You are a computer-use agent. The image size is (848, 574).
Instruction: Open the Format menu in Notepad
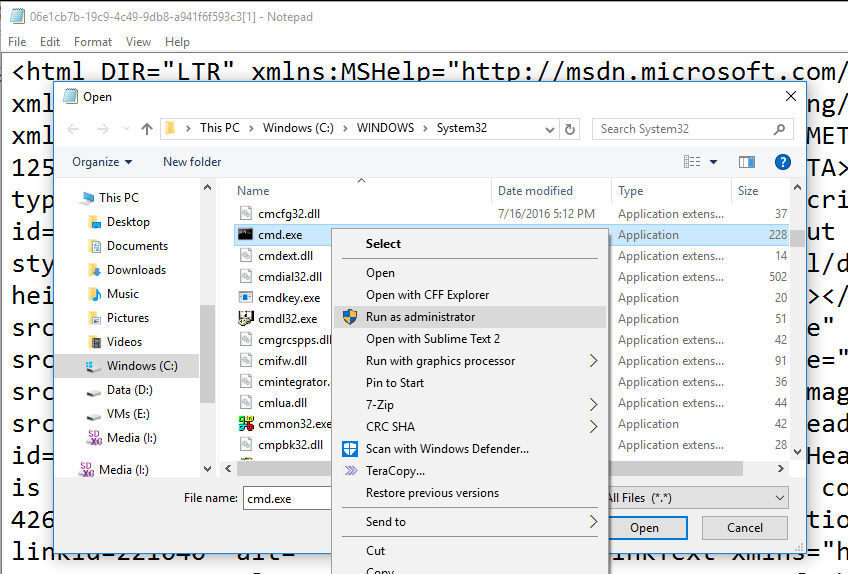[92, 42]
